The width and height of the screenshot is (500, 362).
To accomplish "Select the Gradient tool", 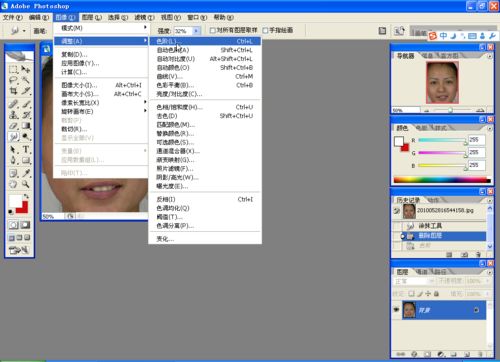I will 26,126.
